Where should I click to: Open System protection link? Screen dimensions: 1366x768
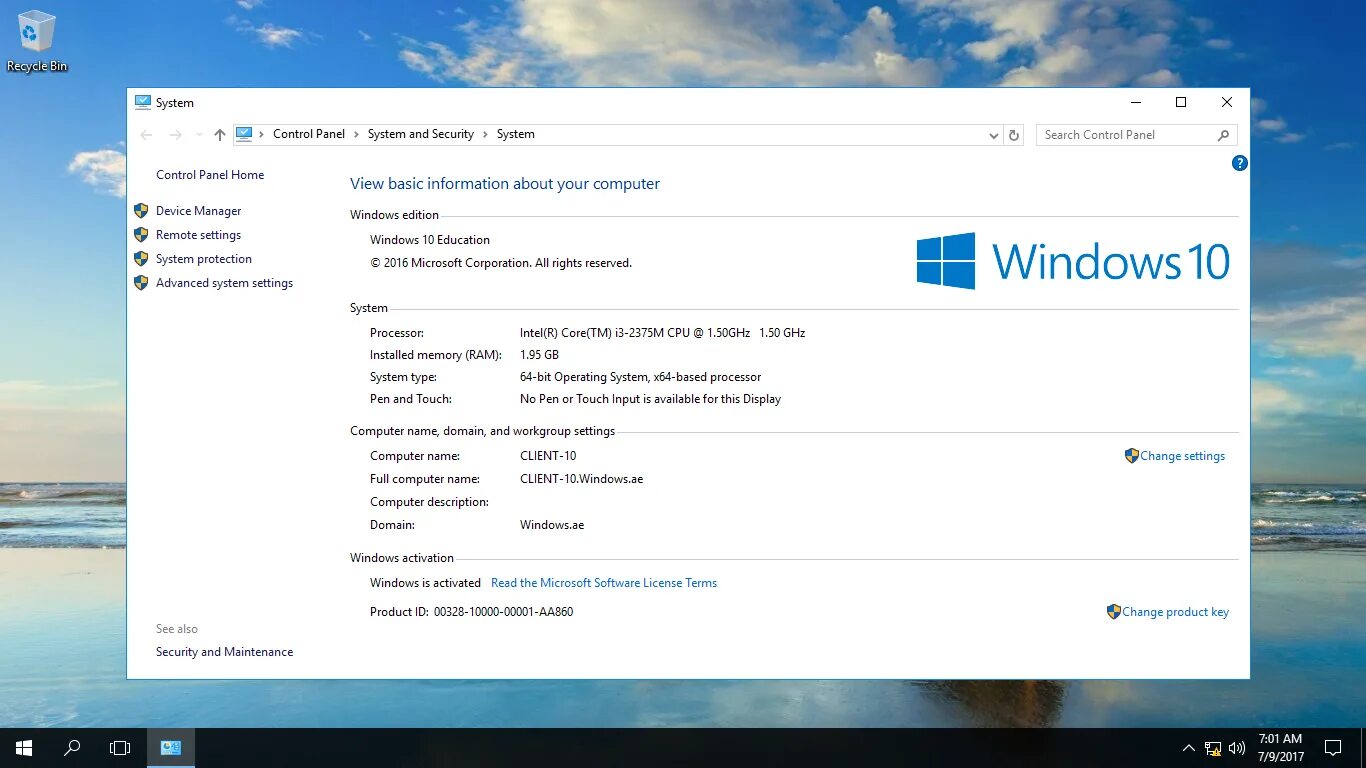(204, 259)
